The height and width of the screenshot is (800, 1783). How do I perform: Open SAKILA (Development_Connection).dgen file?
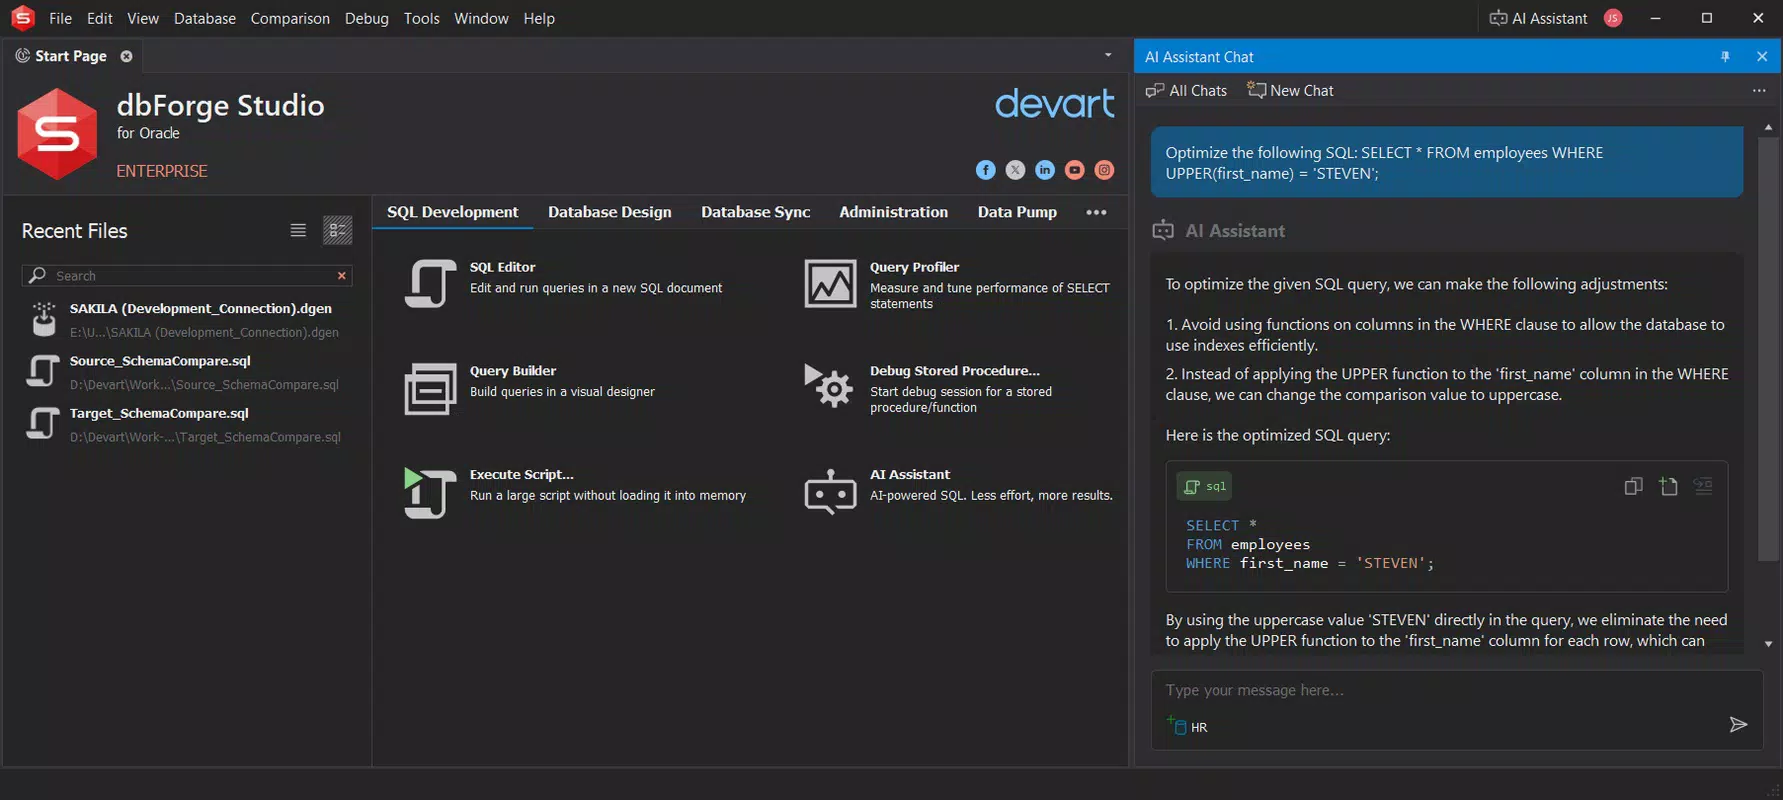coord(185,320)
